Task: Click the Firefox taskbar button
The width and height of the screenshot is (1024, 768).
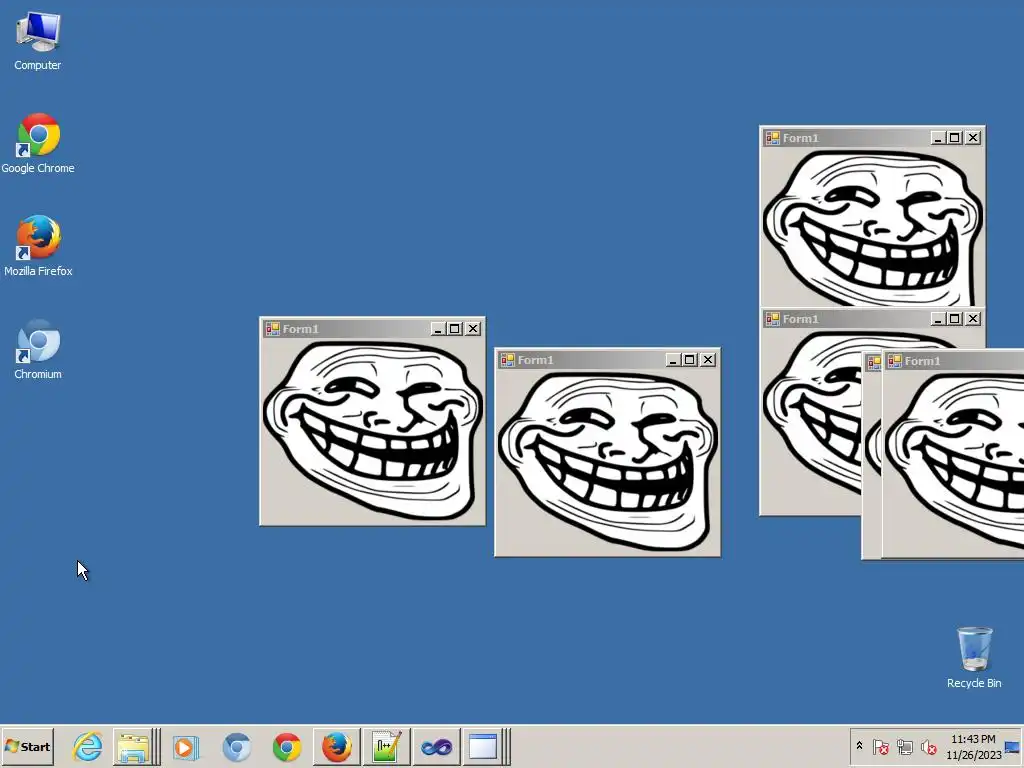Action: [336, 746]
